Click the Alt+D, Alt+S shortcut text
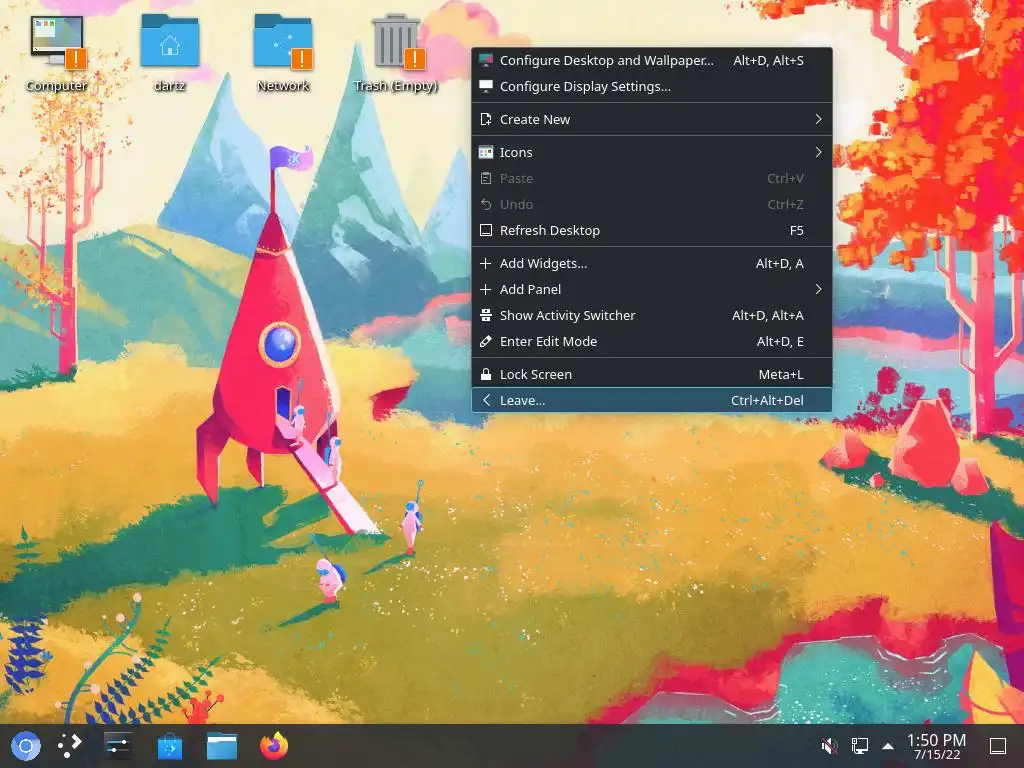The height and width of the screenshot is (768, 1024). click(x=768, y=61)
